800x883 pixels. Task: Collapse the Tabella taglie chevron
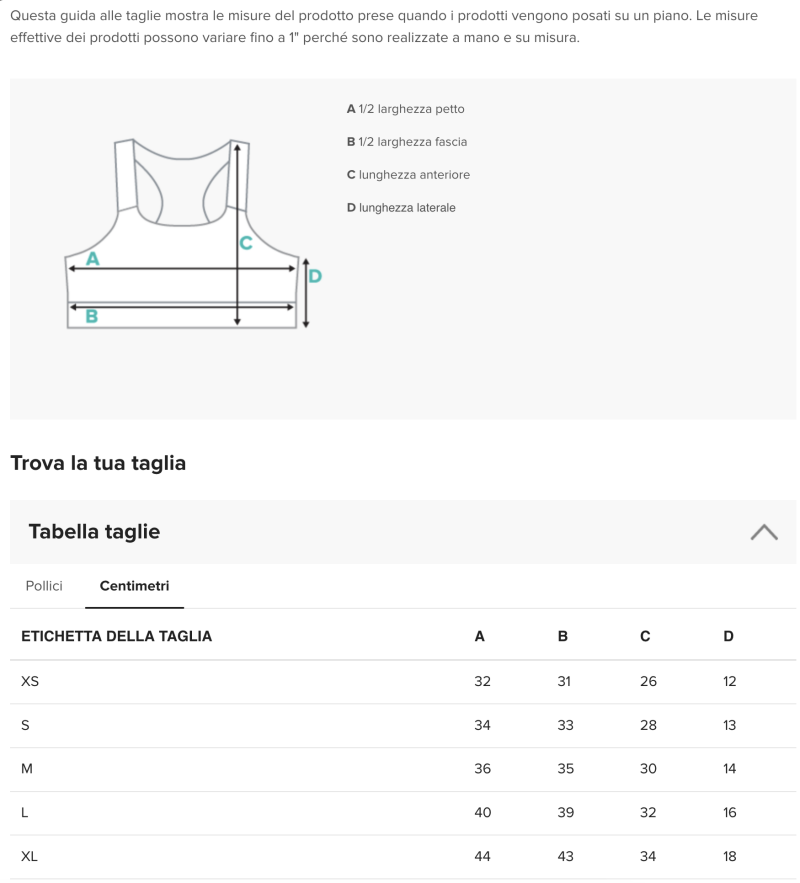point(763,532)
